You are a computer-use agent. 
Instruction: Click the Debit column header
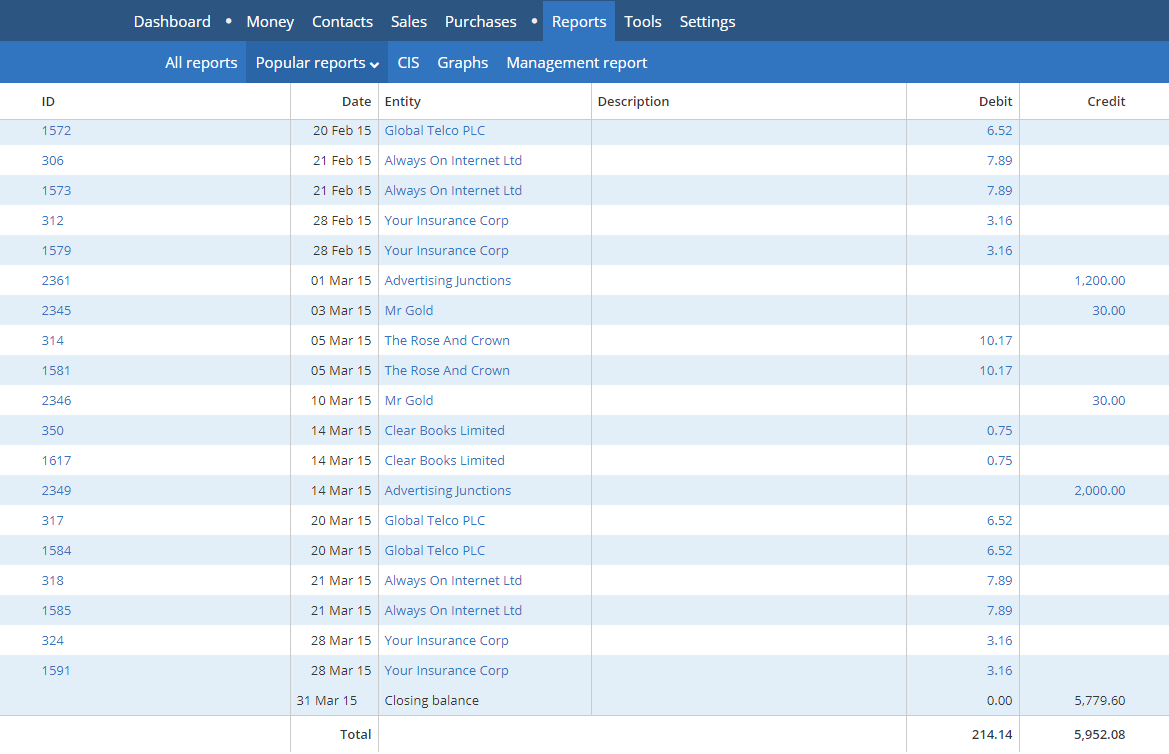[995, 101]
